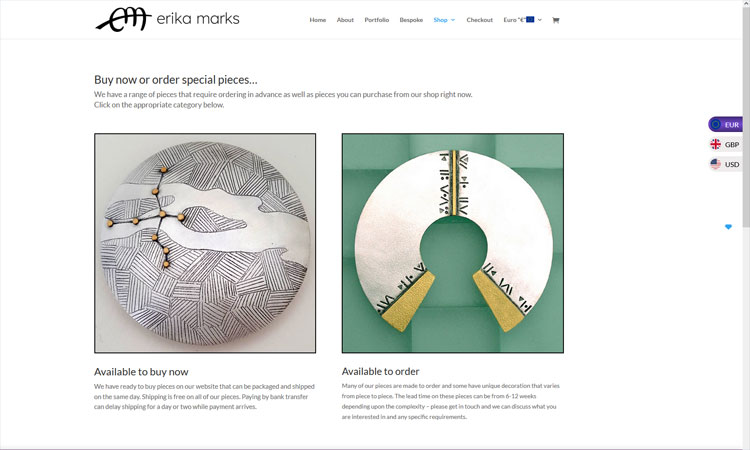
Task: Click the UK flag beside GBP
Action: click(x=716, y=144)
